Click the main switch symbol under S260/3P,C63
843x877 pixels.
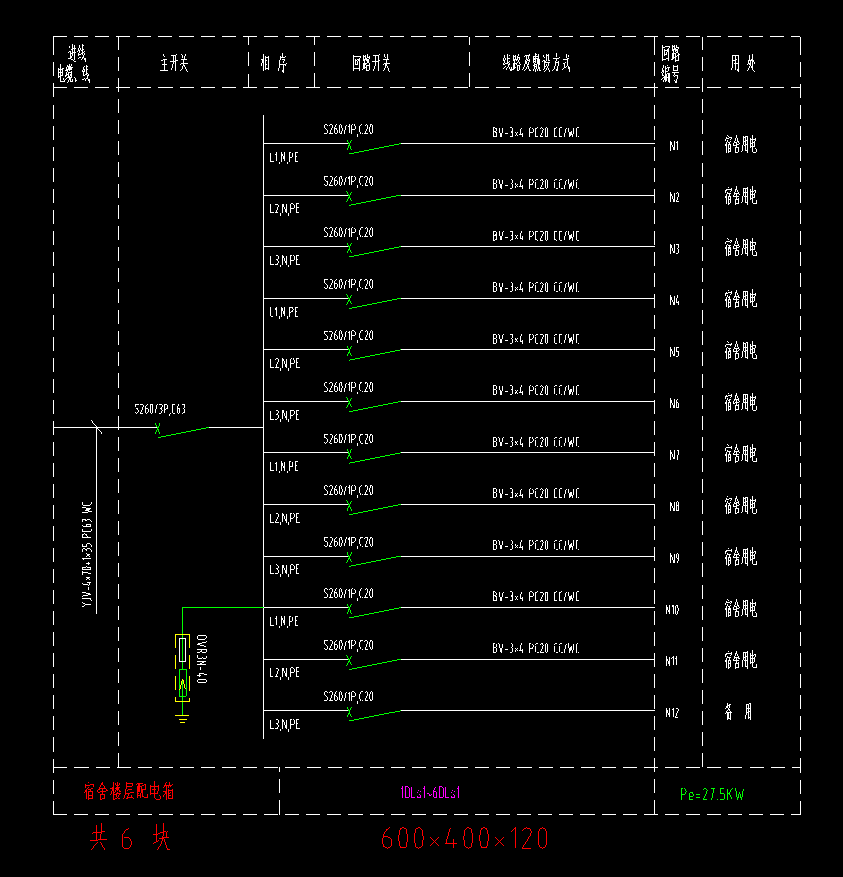(x=181, y=430)
